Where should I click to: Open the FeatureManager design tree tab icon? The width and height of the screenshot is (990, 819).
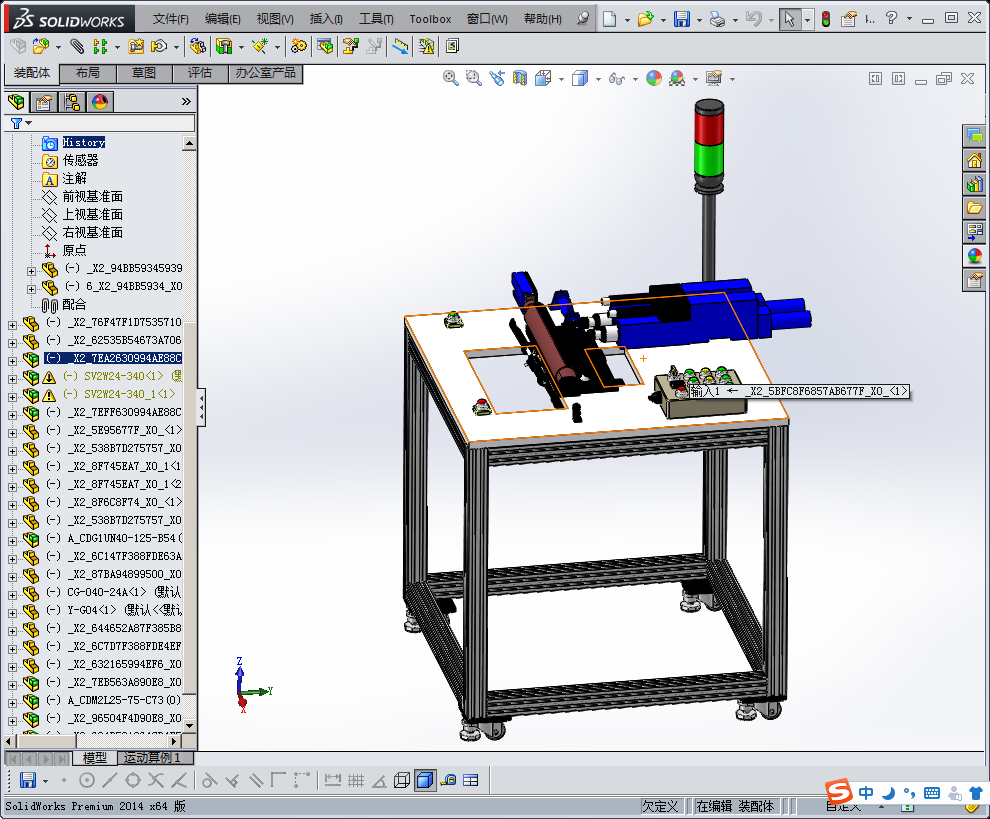click(x=16, y=102)
